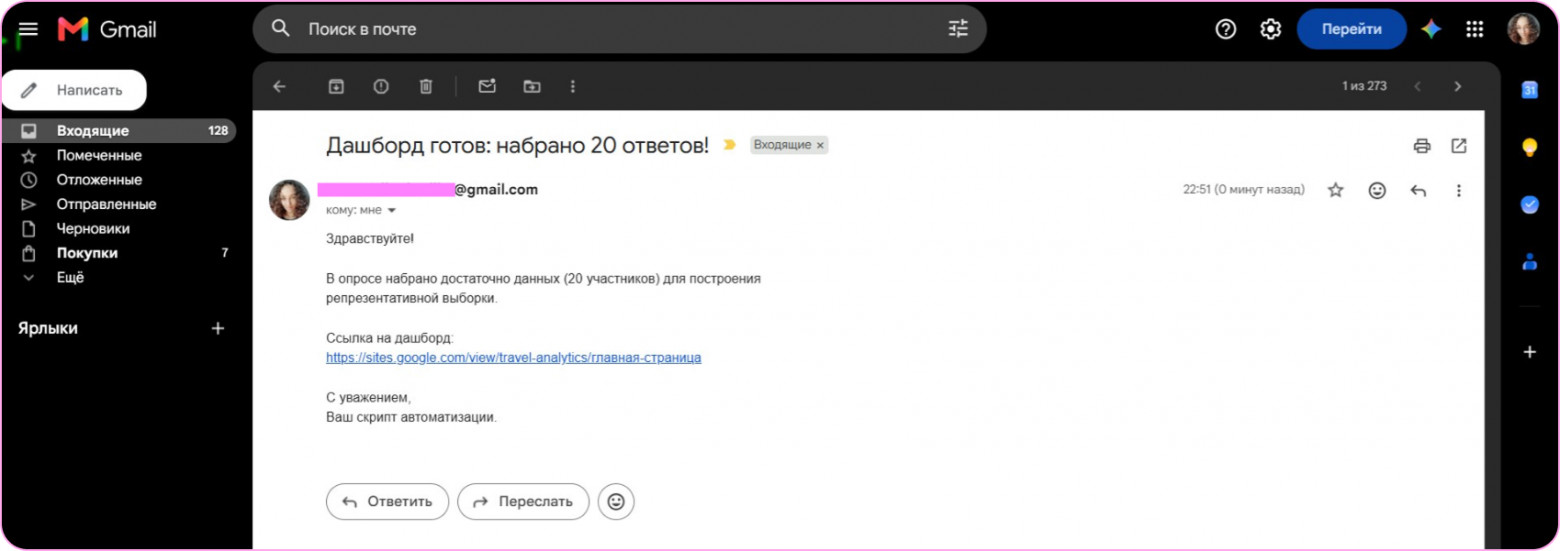Add an emoji reaction beside the reply arrow
Screen dimensions: 1560x551
click(x=1377, y=190)
